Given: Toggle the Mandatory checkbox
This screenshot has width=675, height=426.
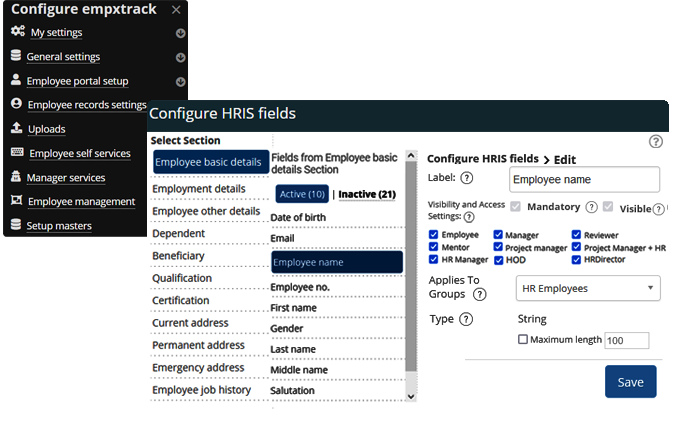Looking at the screenshot, I should coord(516,207).
